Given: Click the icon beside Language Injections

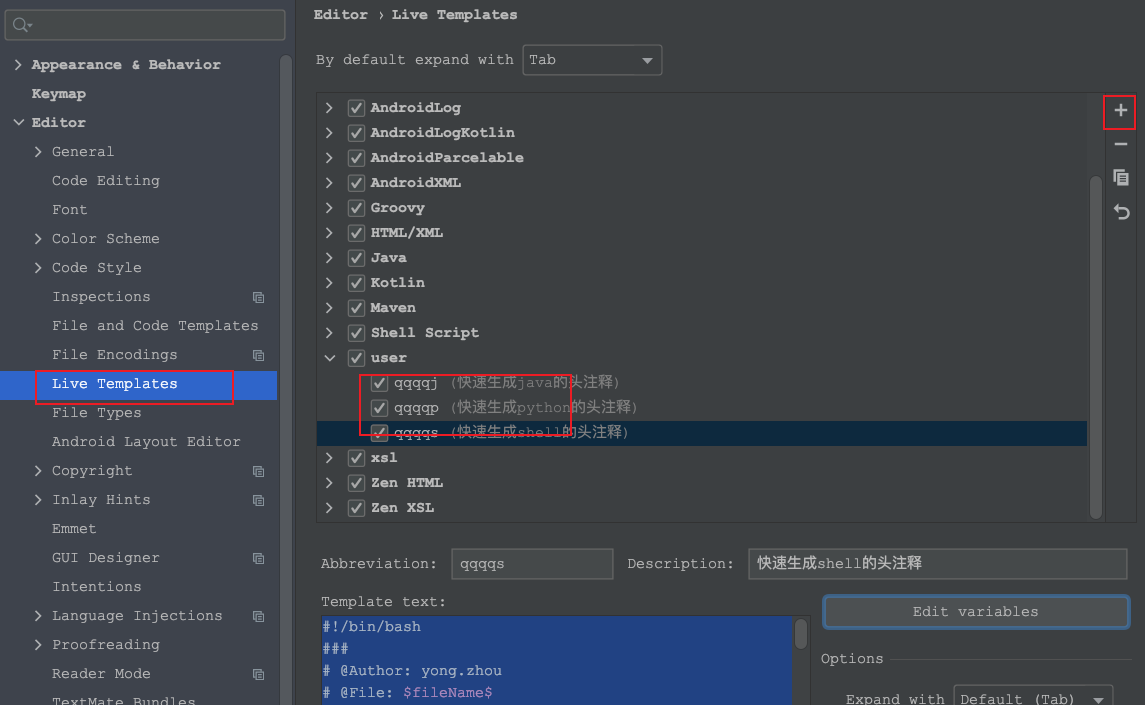Looking at the screenshot, I should pyautogui.click(x=258, y=616).
